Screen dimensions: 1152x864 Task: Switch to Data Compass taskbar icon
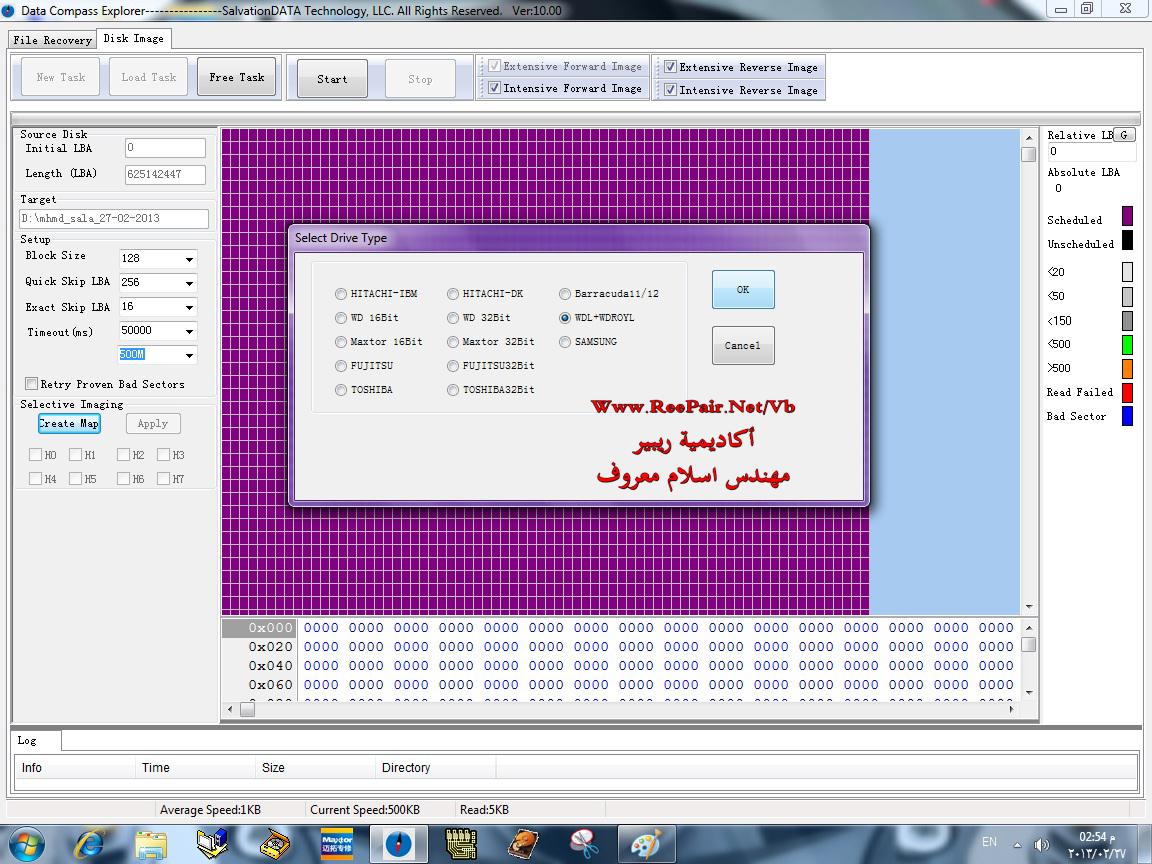click(398, 844)
